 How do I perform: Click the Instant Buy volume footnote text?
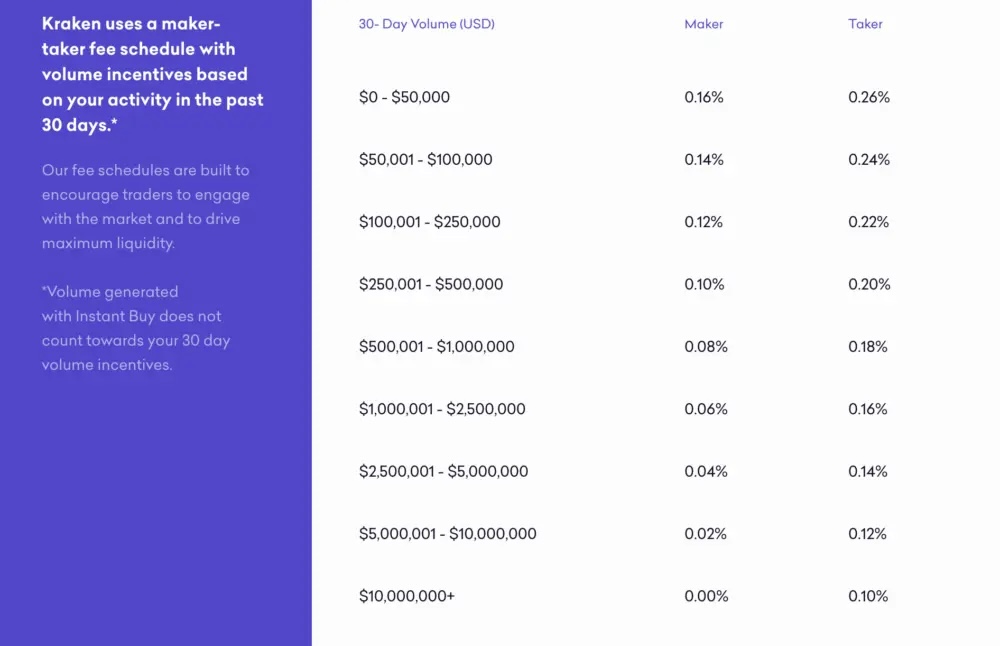(136, 328)
